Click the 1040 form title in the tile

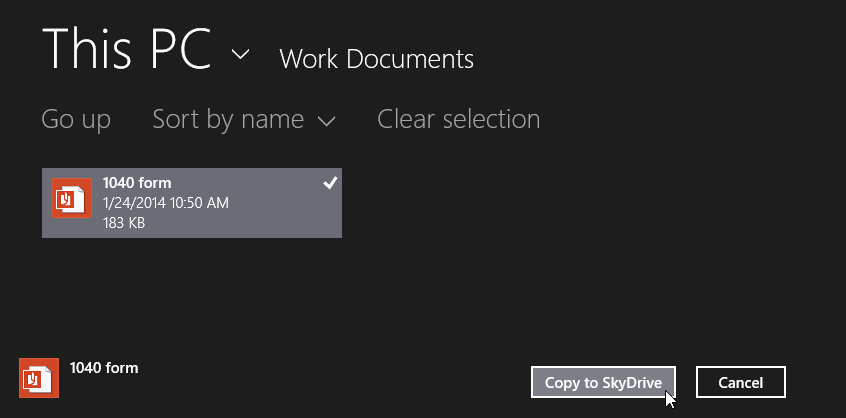click(x=137, y=183)
